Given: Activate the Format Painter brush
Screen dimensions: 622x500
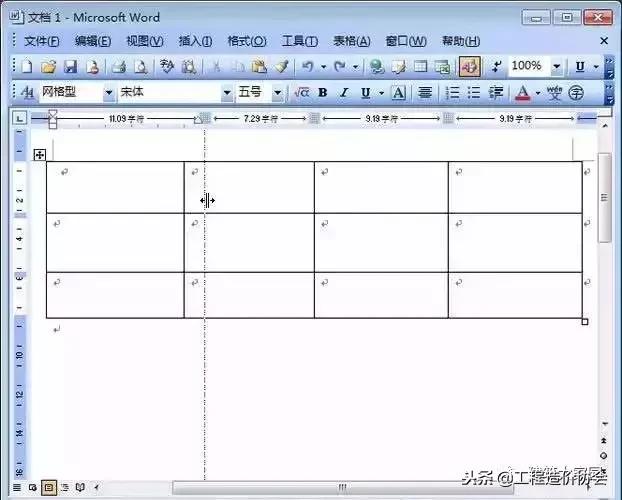Looking at the screenshot, I should (282, 67).
